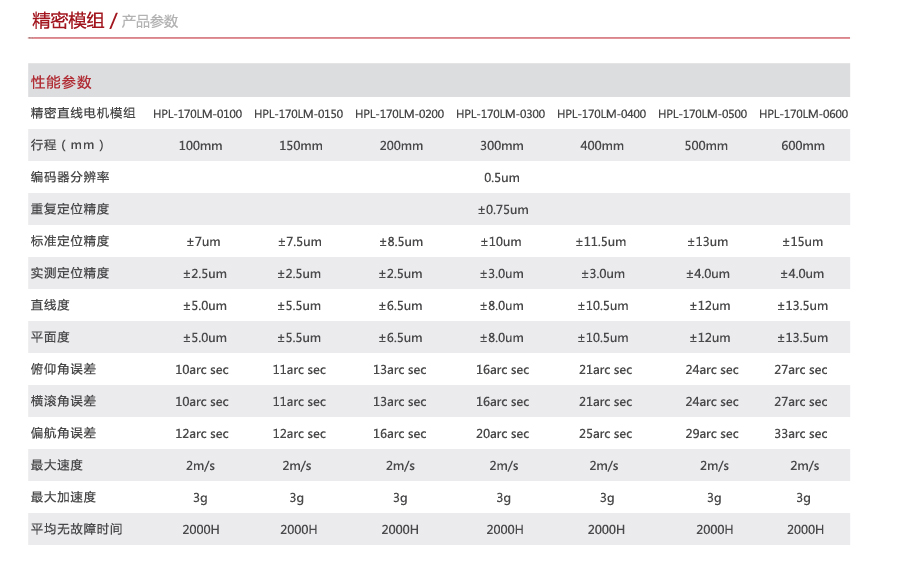
Task: Click the 500mm stroke value
Action: click(706, 146)
